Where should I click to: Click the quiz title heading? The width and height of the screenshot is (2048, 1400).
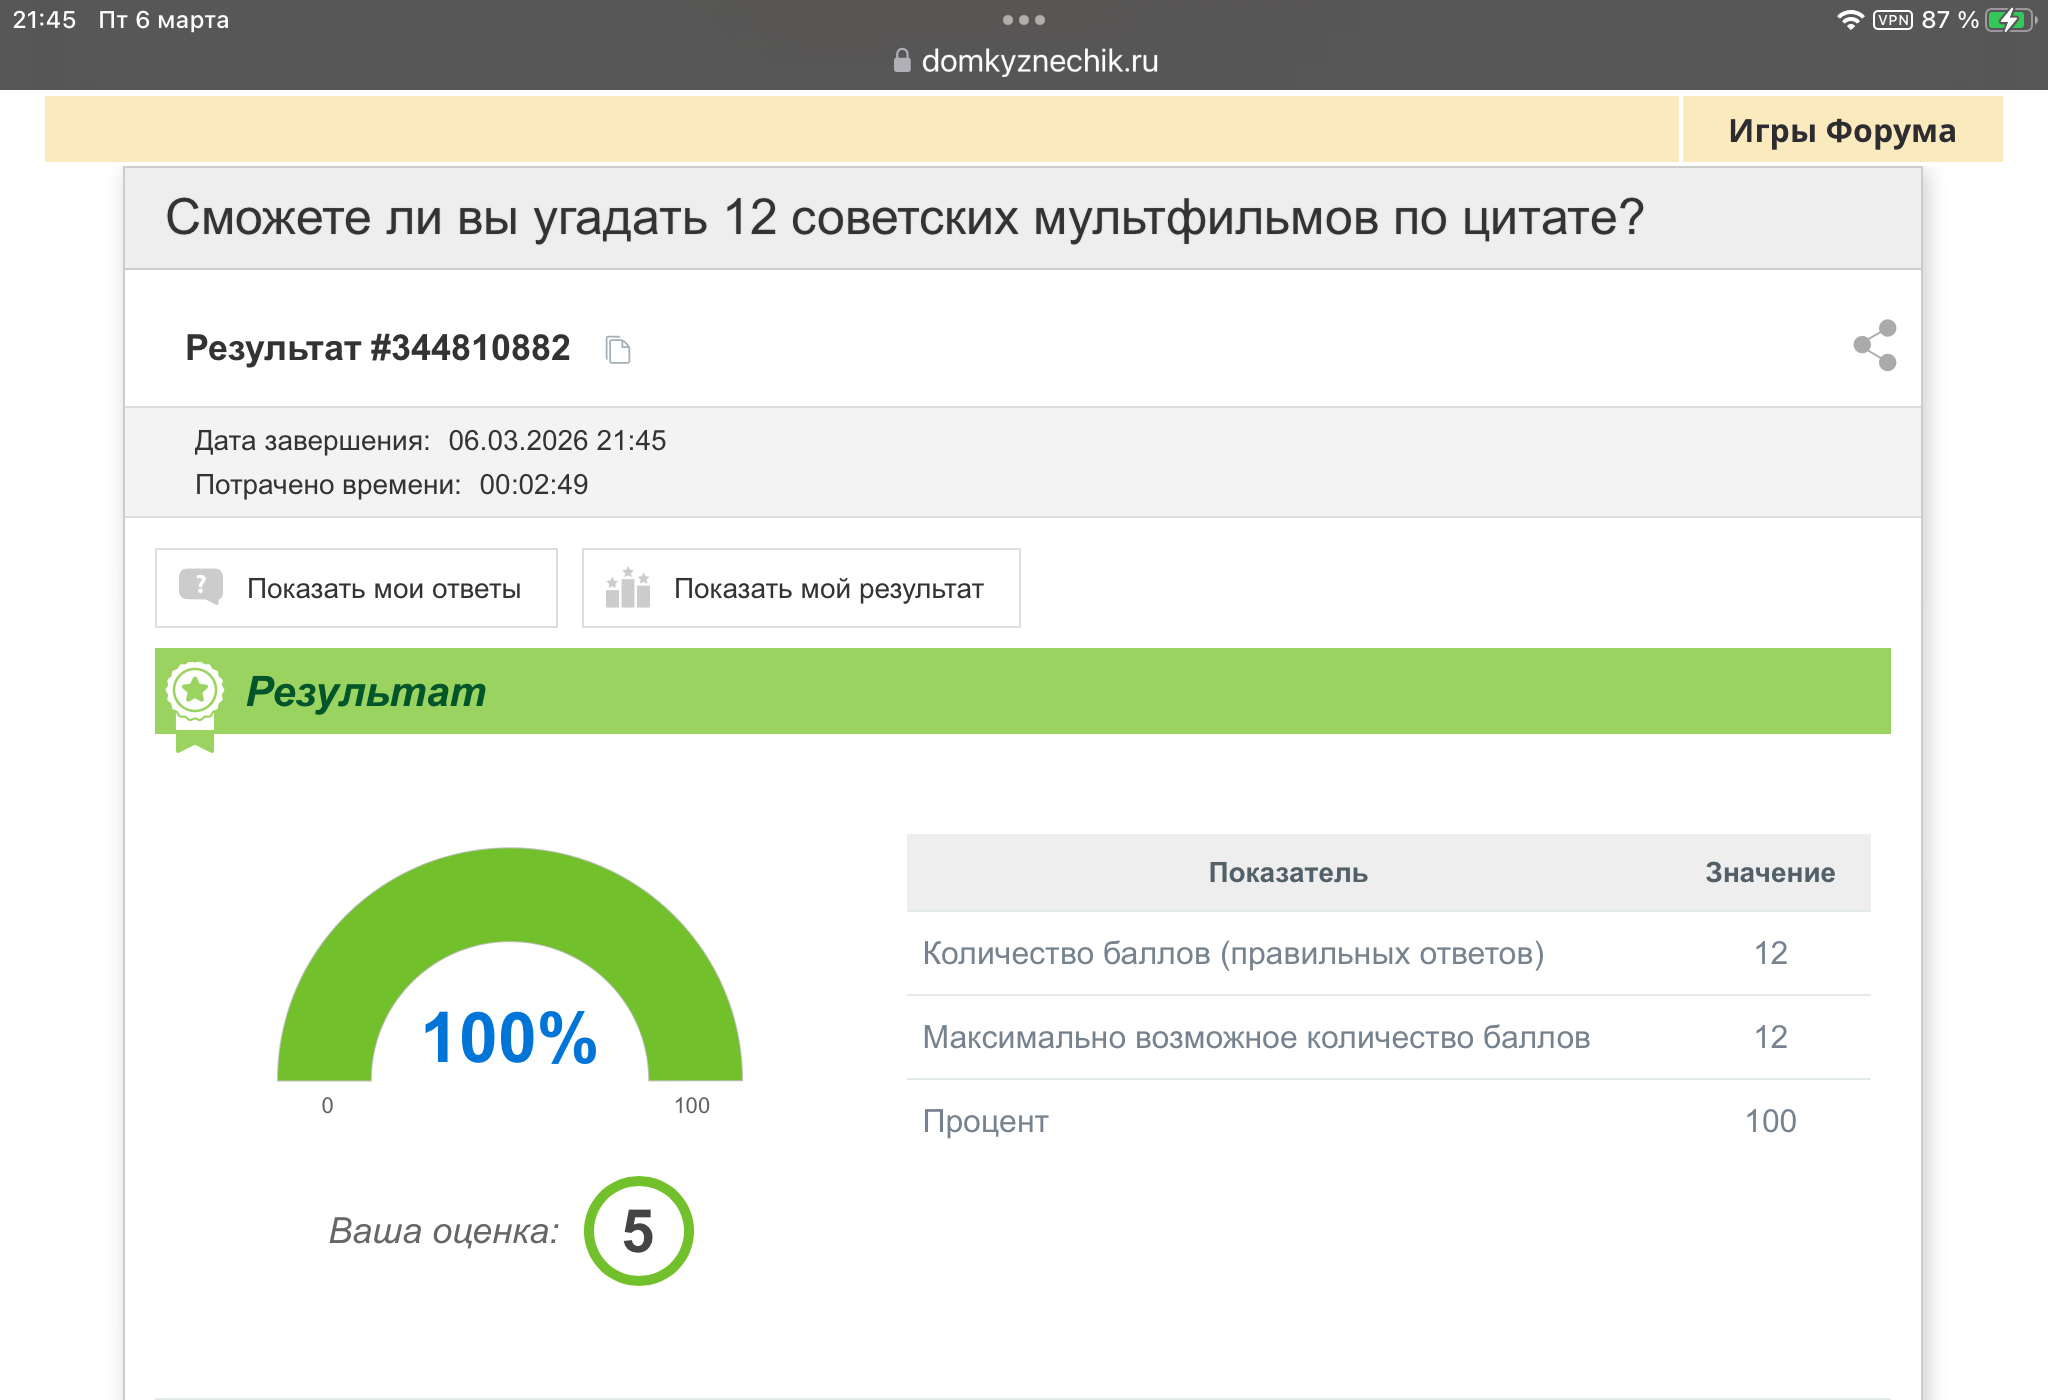click(904, 217)
